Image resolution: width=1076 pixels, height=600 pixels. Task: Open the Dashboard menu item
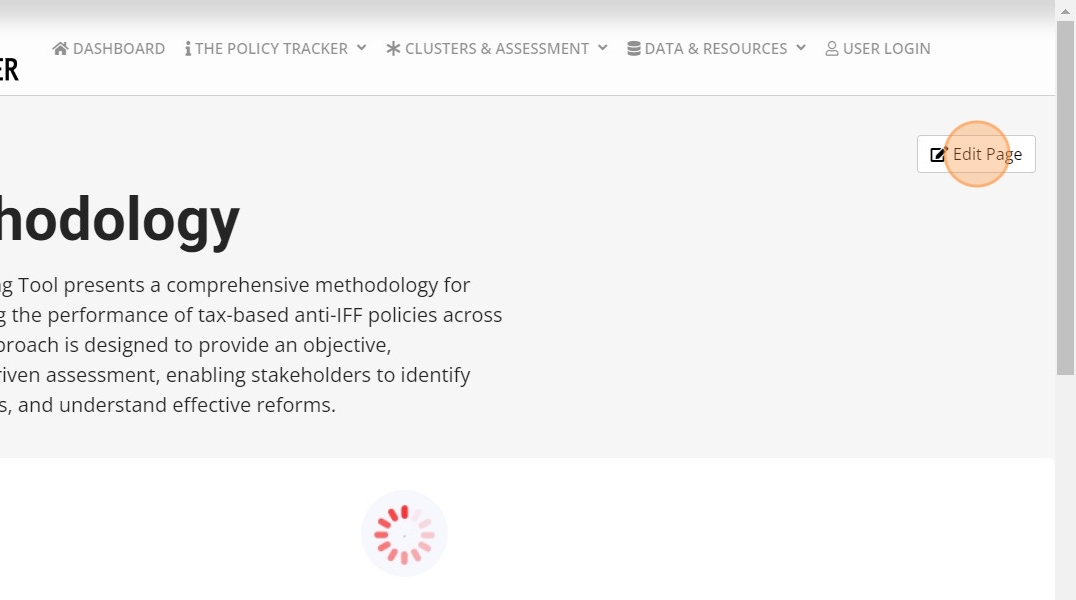118,48
